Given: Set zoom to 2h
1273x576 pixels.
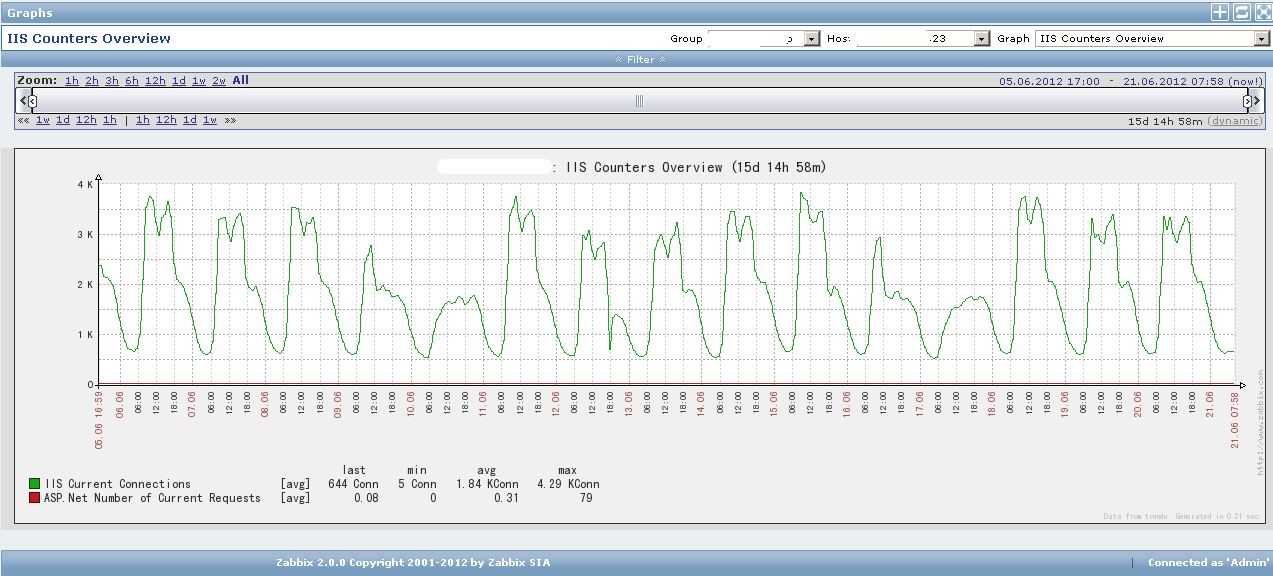Looking at the screenshot, I should [x=92, y=81].
